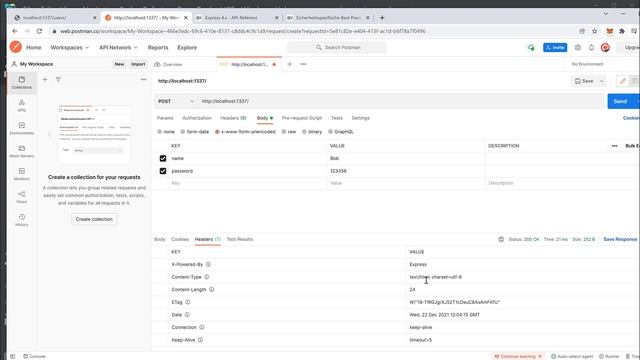Screen dimensions: 640x360
Task: Expand the API Network menu
Action: (x=118, y=47)
